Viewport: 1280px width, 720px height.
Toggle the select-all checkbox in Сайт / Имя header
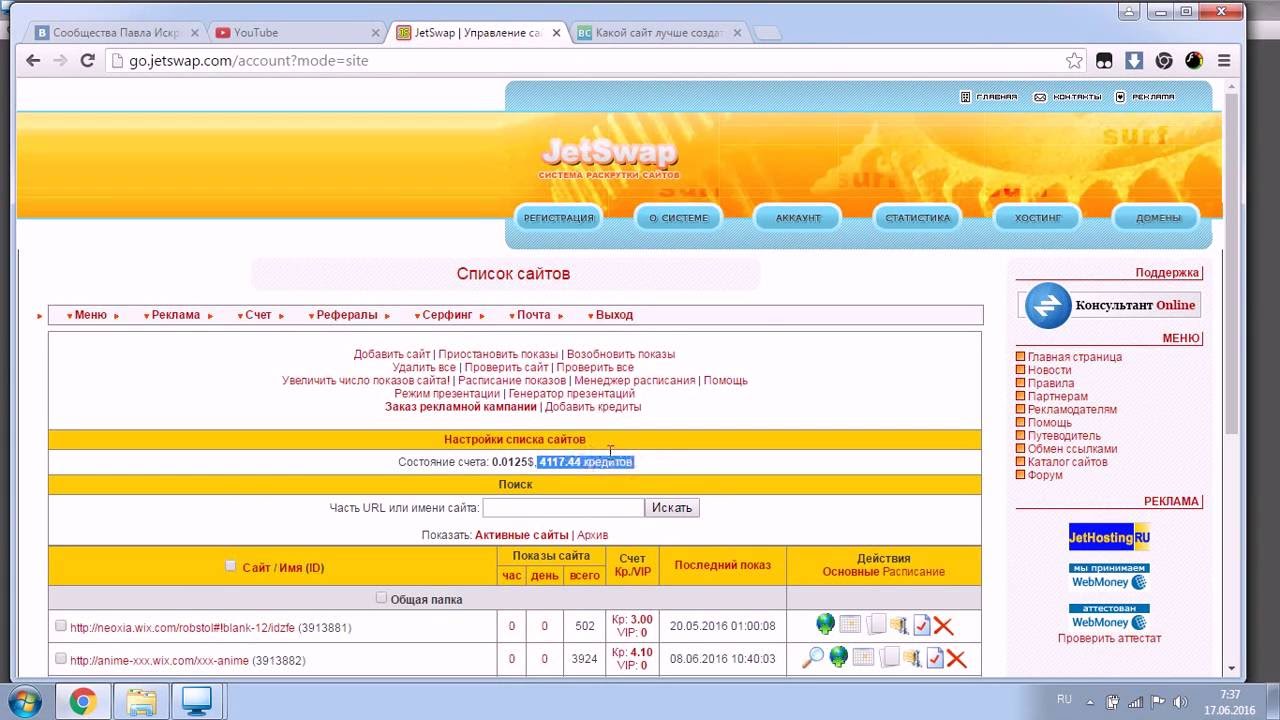click(231, 566)
